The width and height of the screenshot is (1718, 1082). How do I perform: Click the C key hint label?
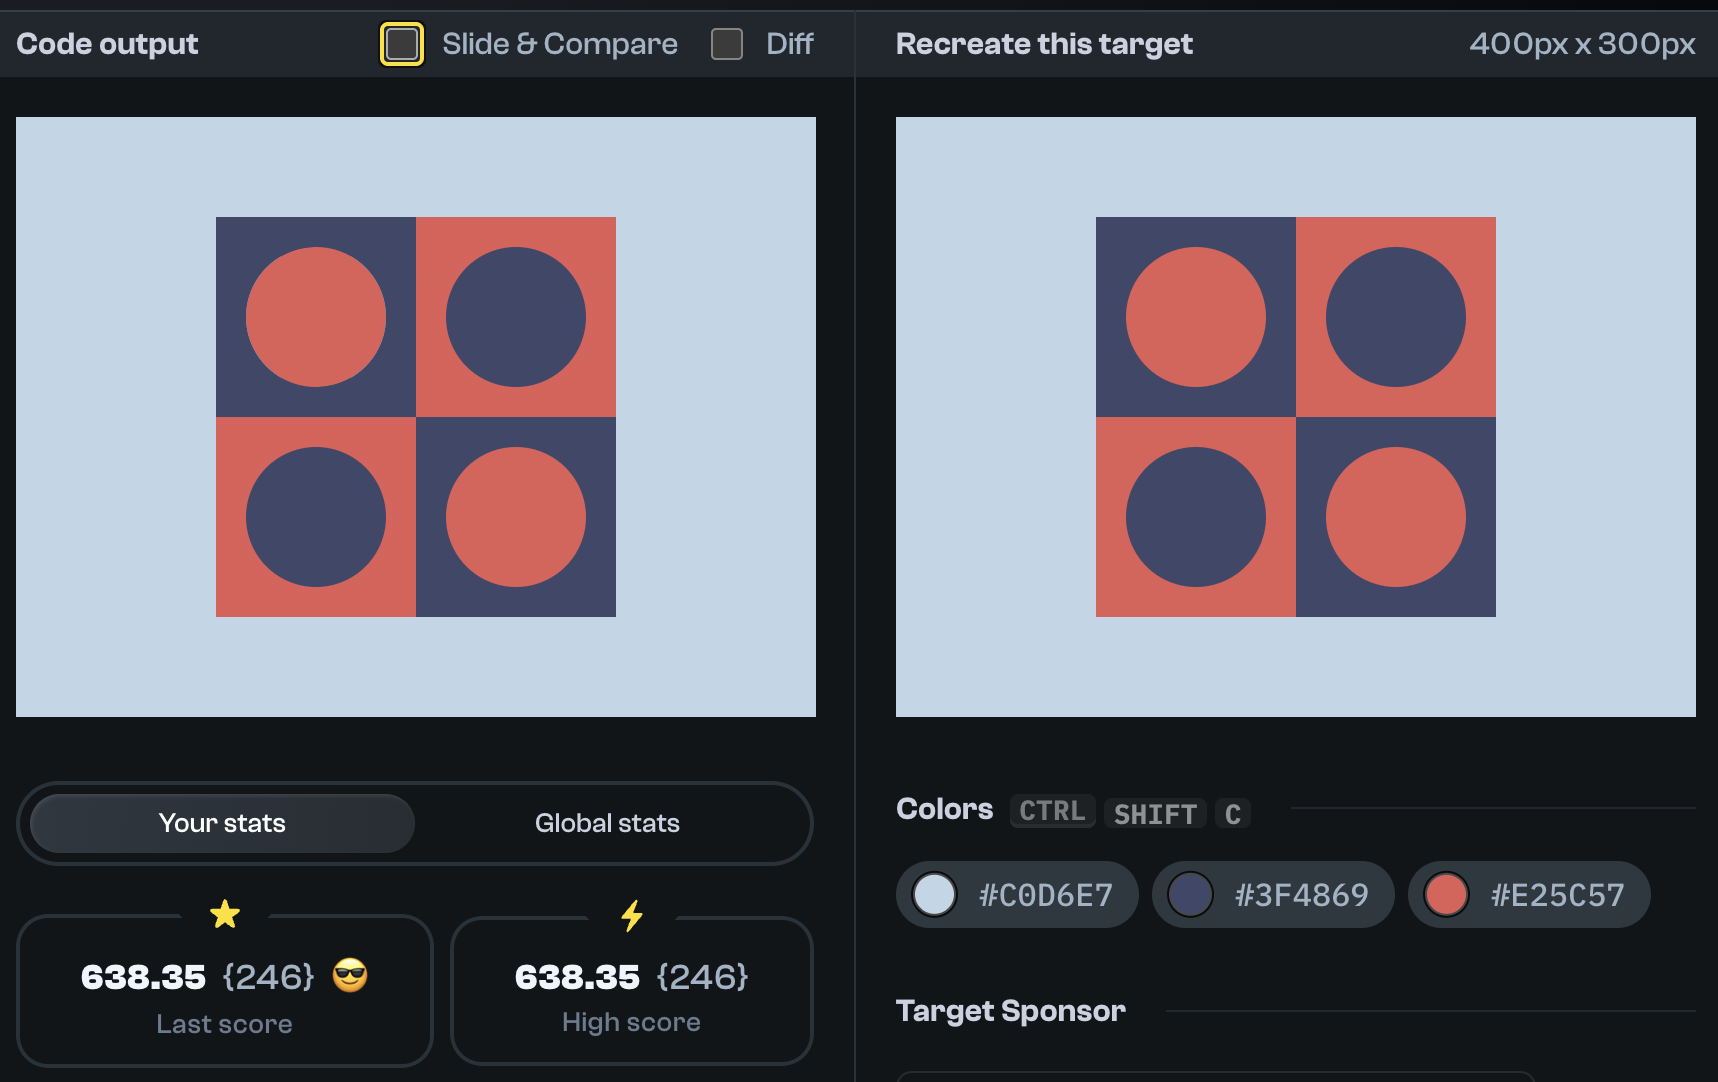point(1233,814)
